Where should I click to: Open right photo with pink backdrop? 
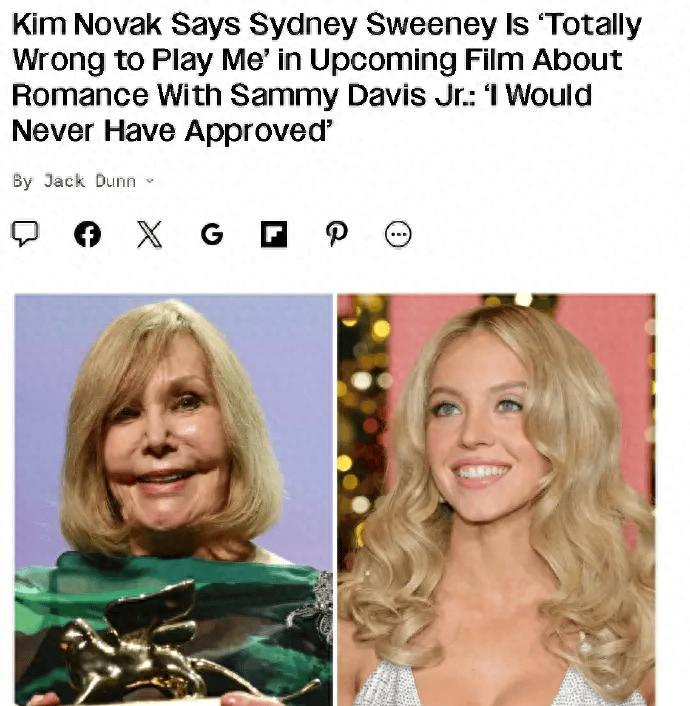point(496,500)
